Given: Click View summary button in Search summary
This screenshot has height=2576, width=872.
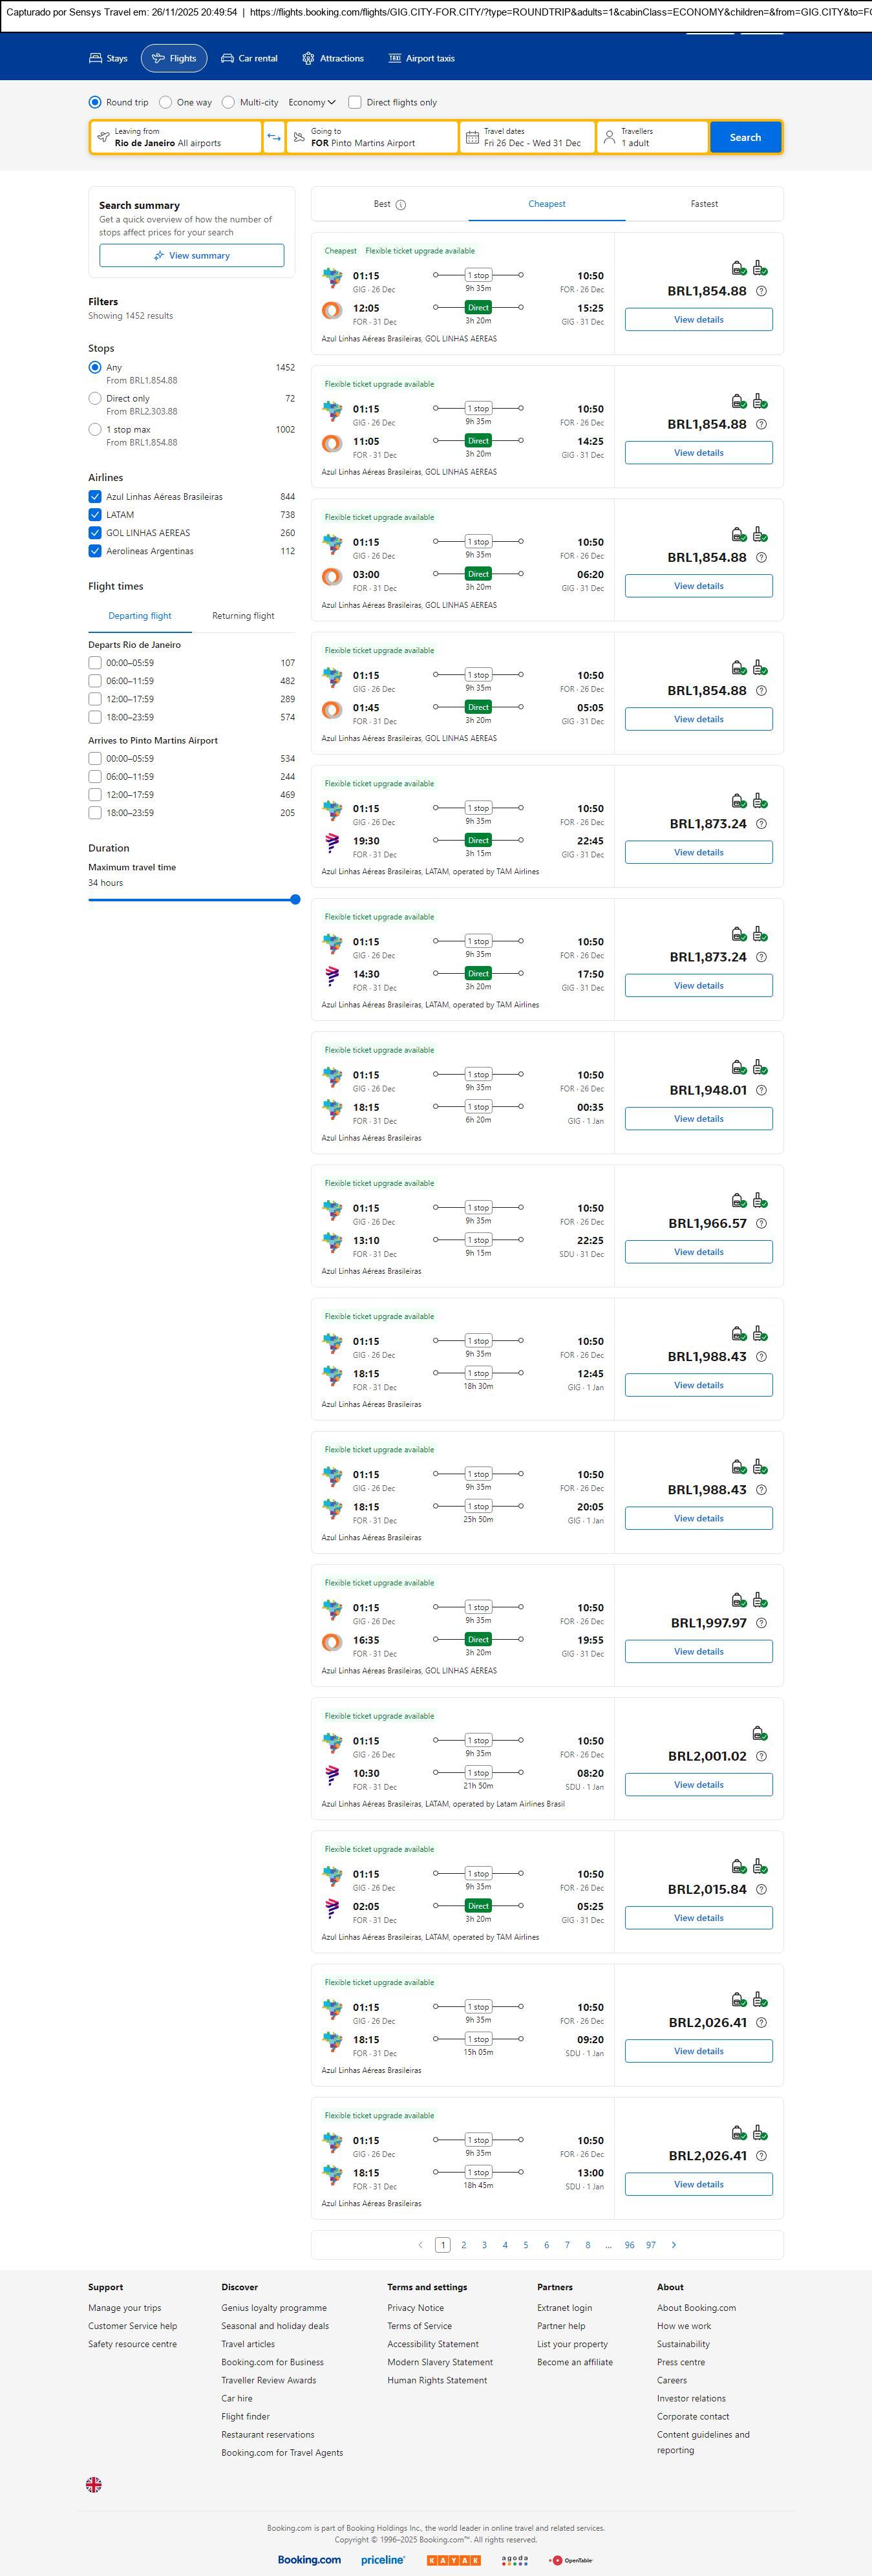Looking at the screenshot, I should click(x=191, y=256).
